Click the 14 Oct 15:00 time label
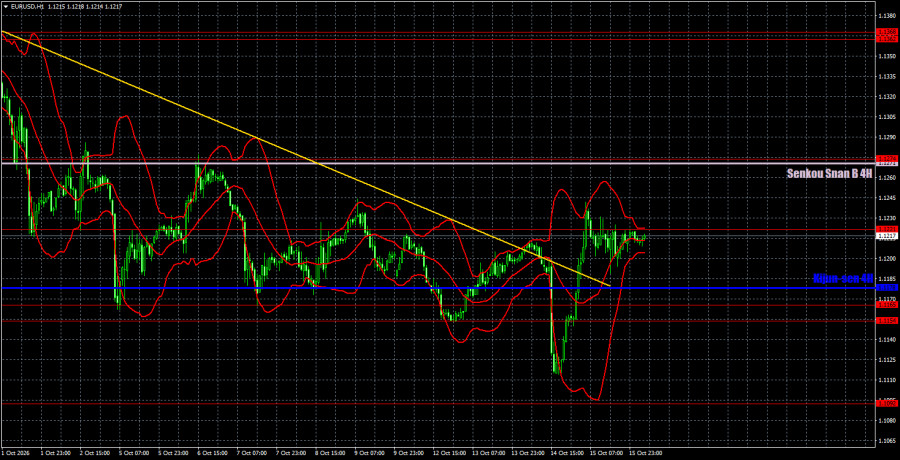 point(566,453)
